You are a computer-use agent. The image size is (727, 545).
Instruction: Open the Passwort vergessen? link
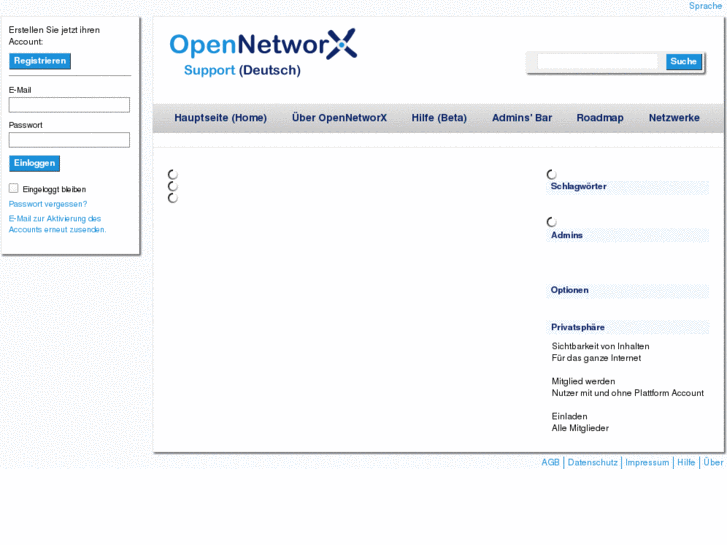(x=48, y=204)
